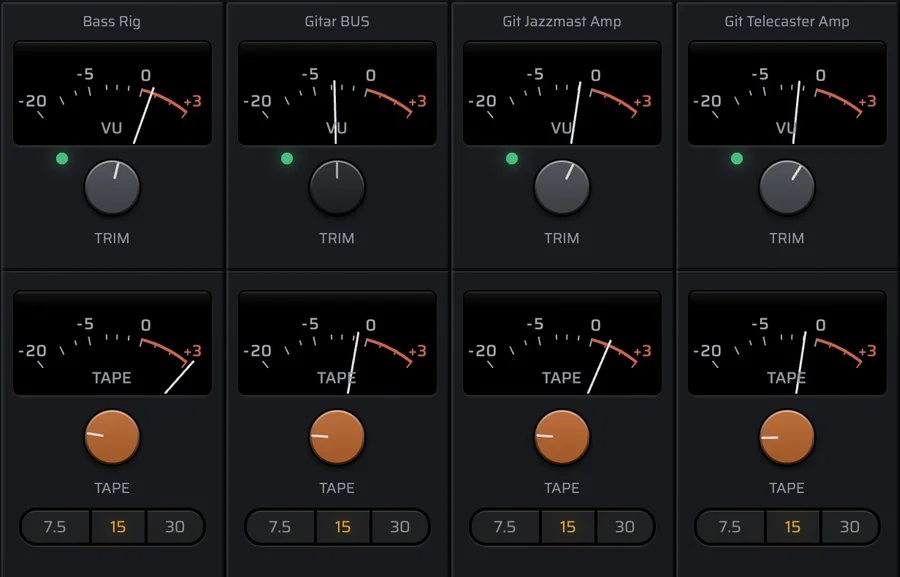Viewport: 900px width, 577px height.
Task: Click the Git Telecaster Amp VU meter
Action: pyautogui.click(x=788, y=93)
